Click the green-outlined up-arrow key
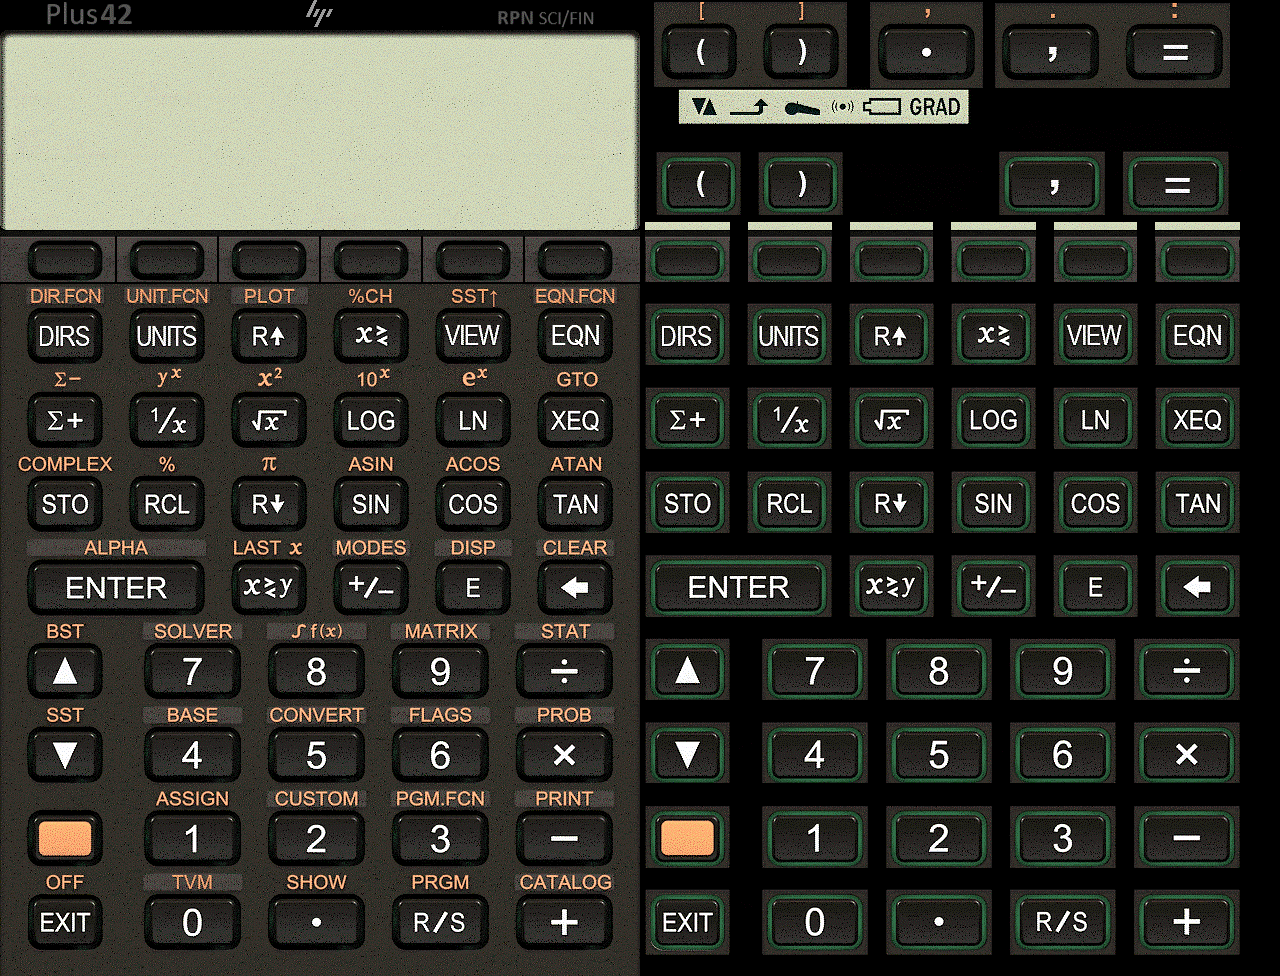Screen dimensions: 1280x976 (x=687, y=671)
